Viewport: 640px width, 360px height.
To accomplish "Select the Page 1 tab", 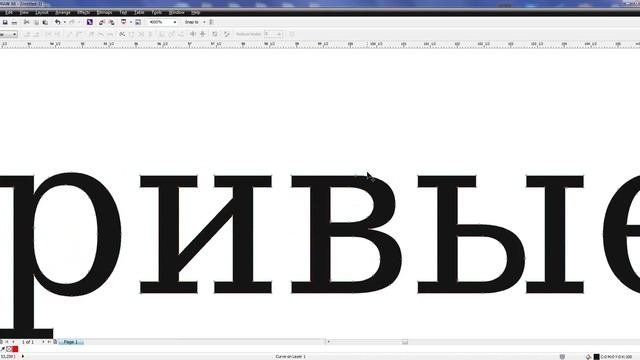I will (x=71, y=342).
